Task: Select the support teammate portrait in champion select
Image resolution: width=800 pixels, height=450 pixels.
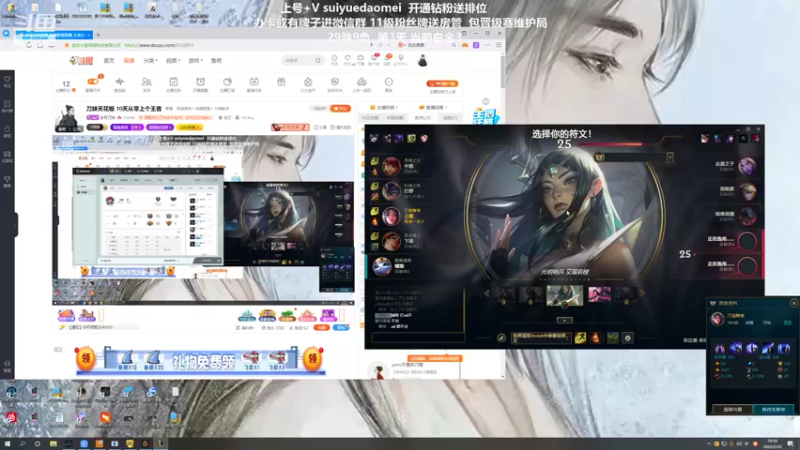Action: click(x=382, y=266)
